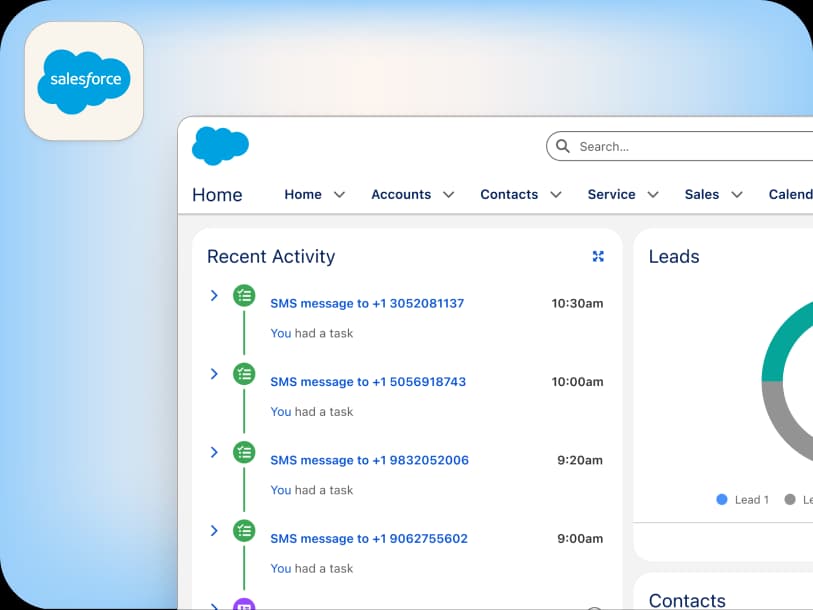813x610 pixels.
Task: Open the Sales tab dropdown arrow
Action: (x=737, y=195)
